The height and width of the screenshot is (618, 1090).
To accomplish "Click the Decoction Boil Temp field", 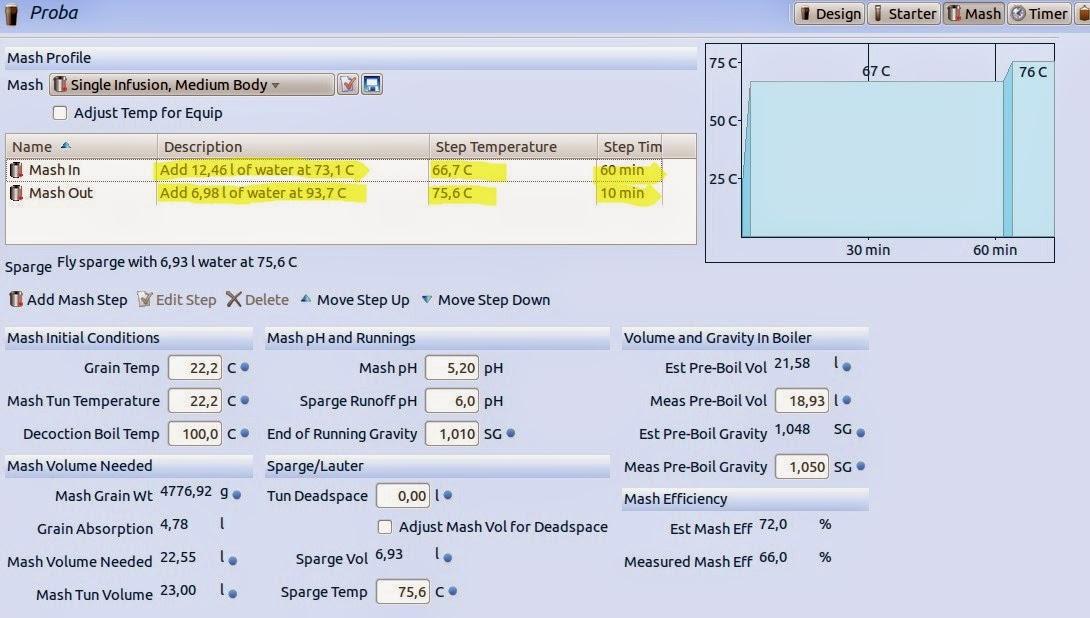I will coord(195,434).
